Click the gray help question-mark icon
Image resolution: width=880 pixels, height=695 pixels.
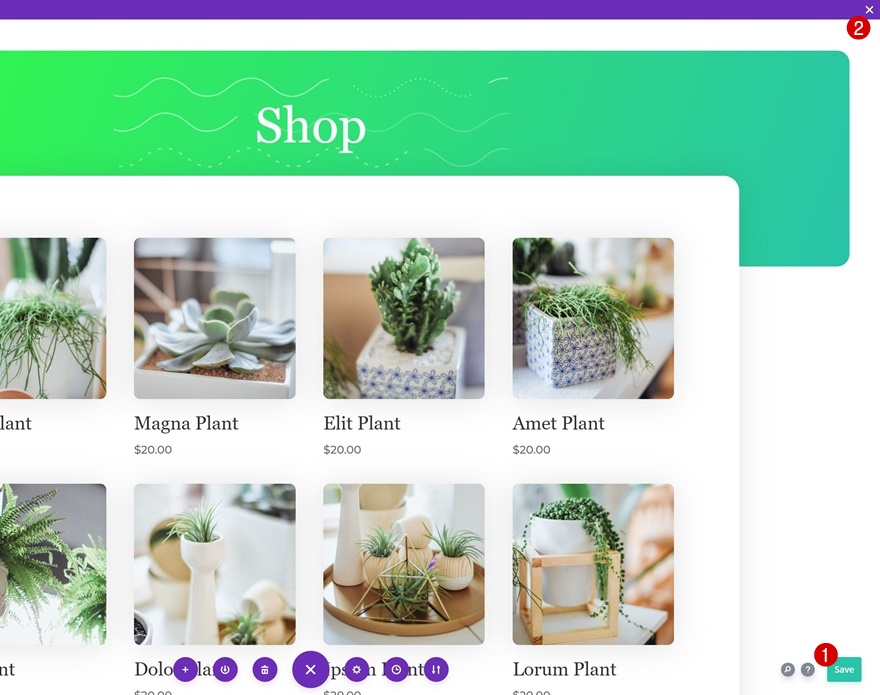pyautogui.click(x=808, y=669)
